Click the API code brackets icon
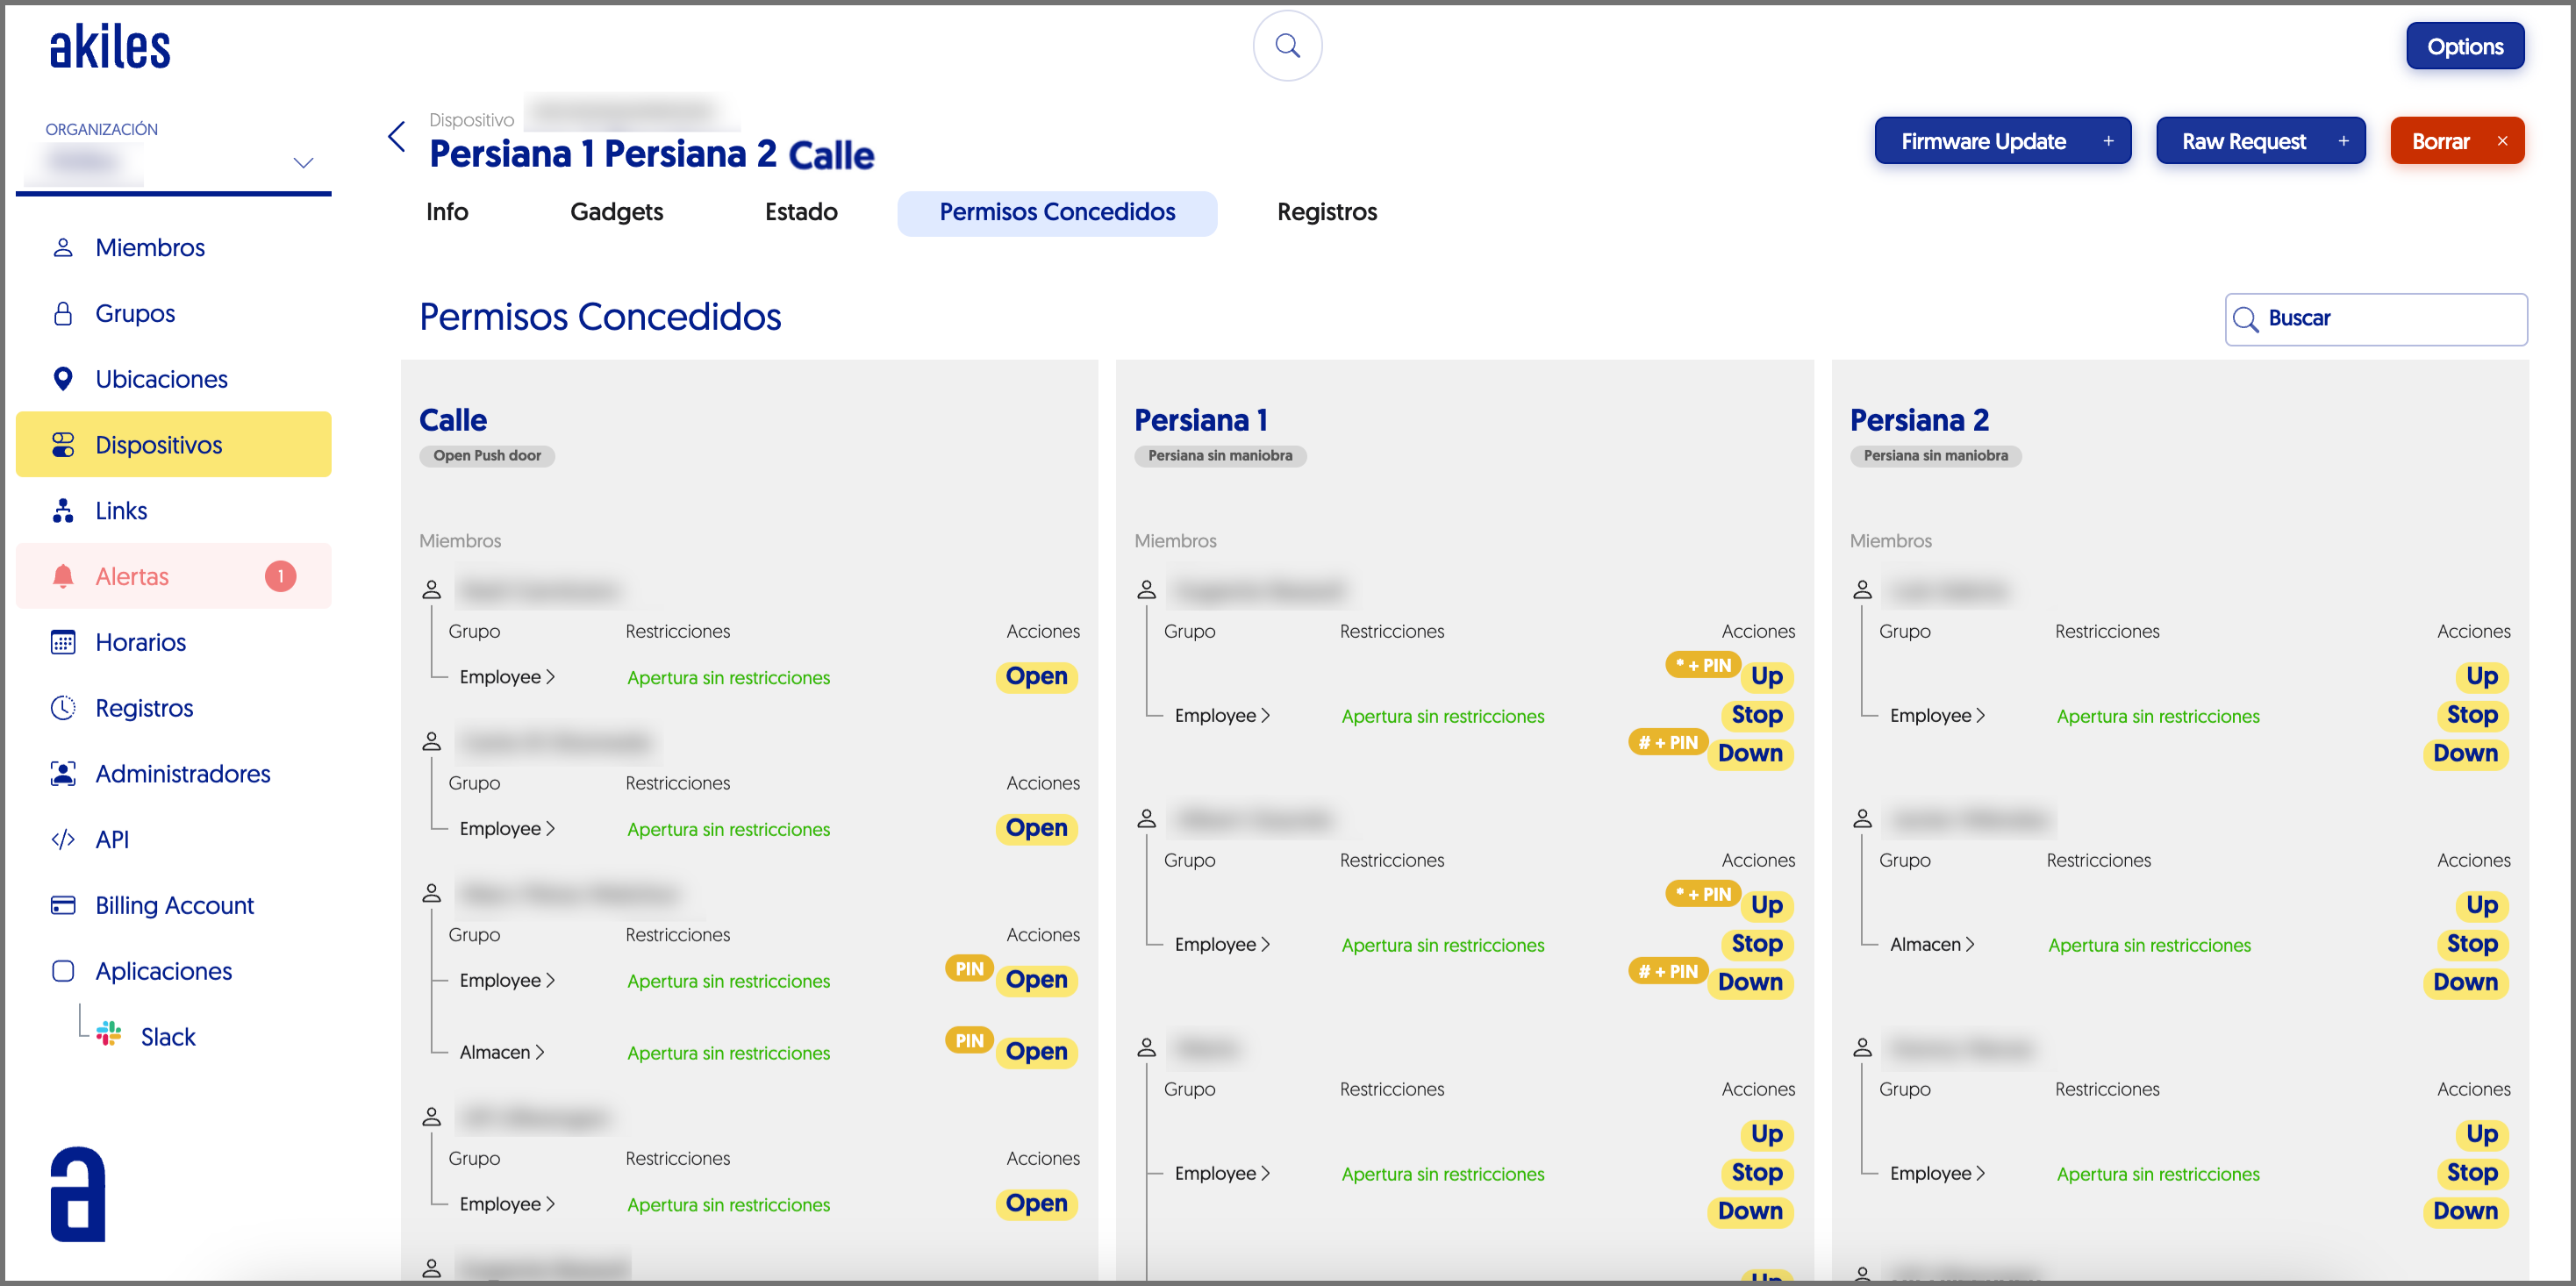Viewport: 2576px width, 1286px height. click(x=63, y=839)
